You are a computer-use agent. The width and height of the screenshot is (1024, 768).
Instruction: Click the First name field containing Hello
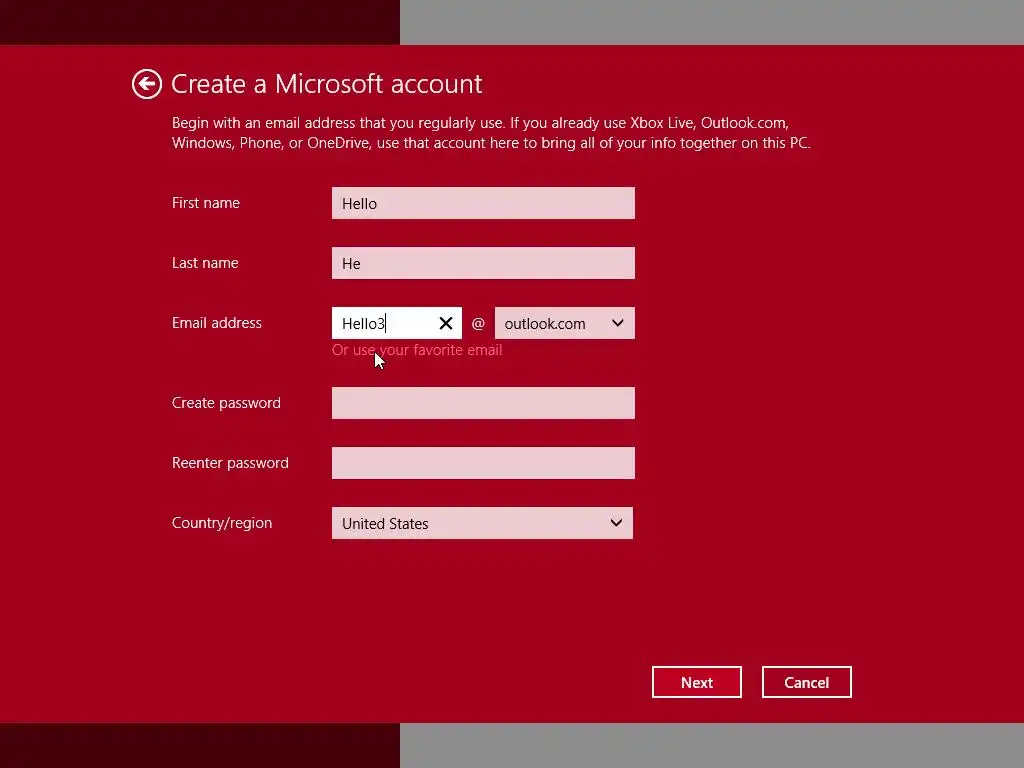click(x=483, y=203)
